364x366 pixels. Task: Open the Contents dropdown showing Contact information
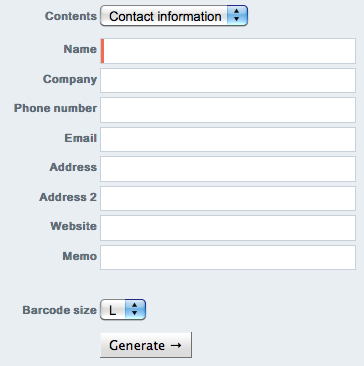[x=174, y=16]
